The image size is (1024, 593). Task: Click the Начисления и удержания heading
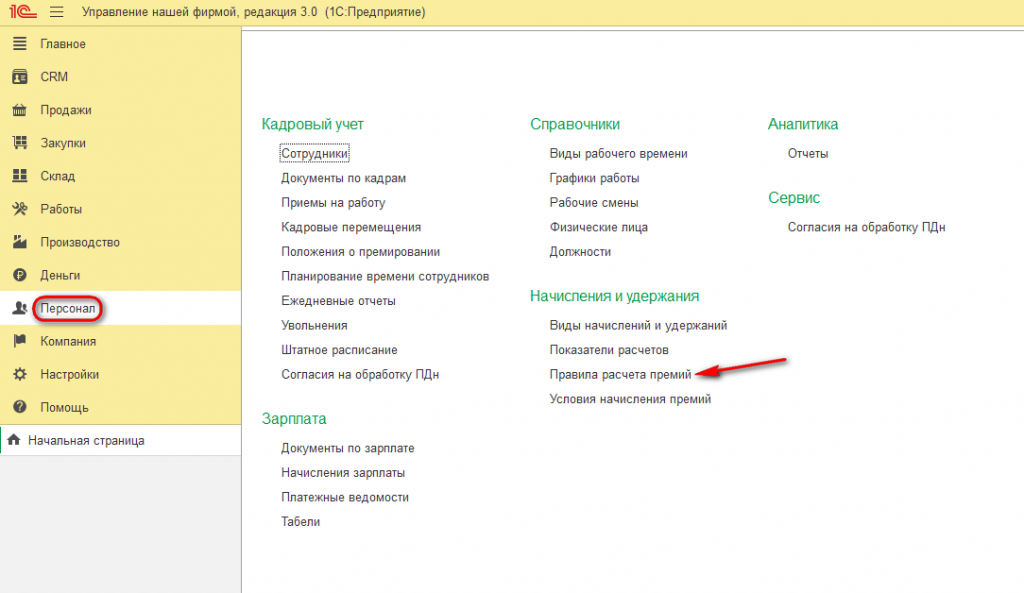click(614, 296)
